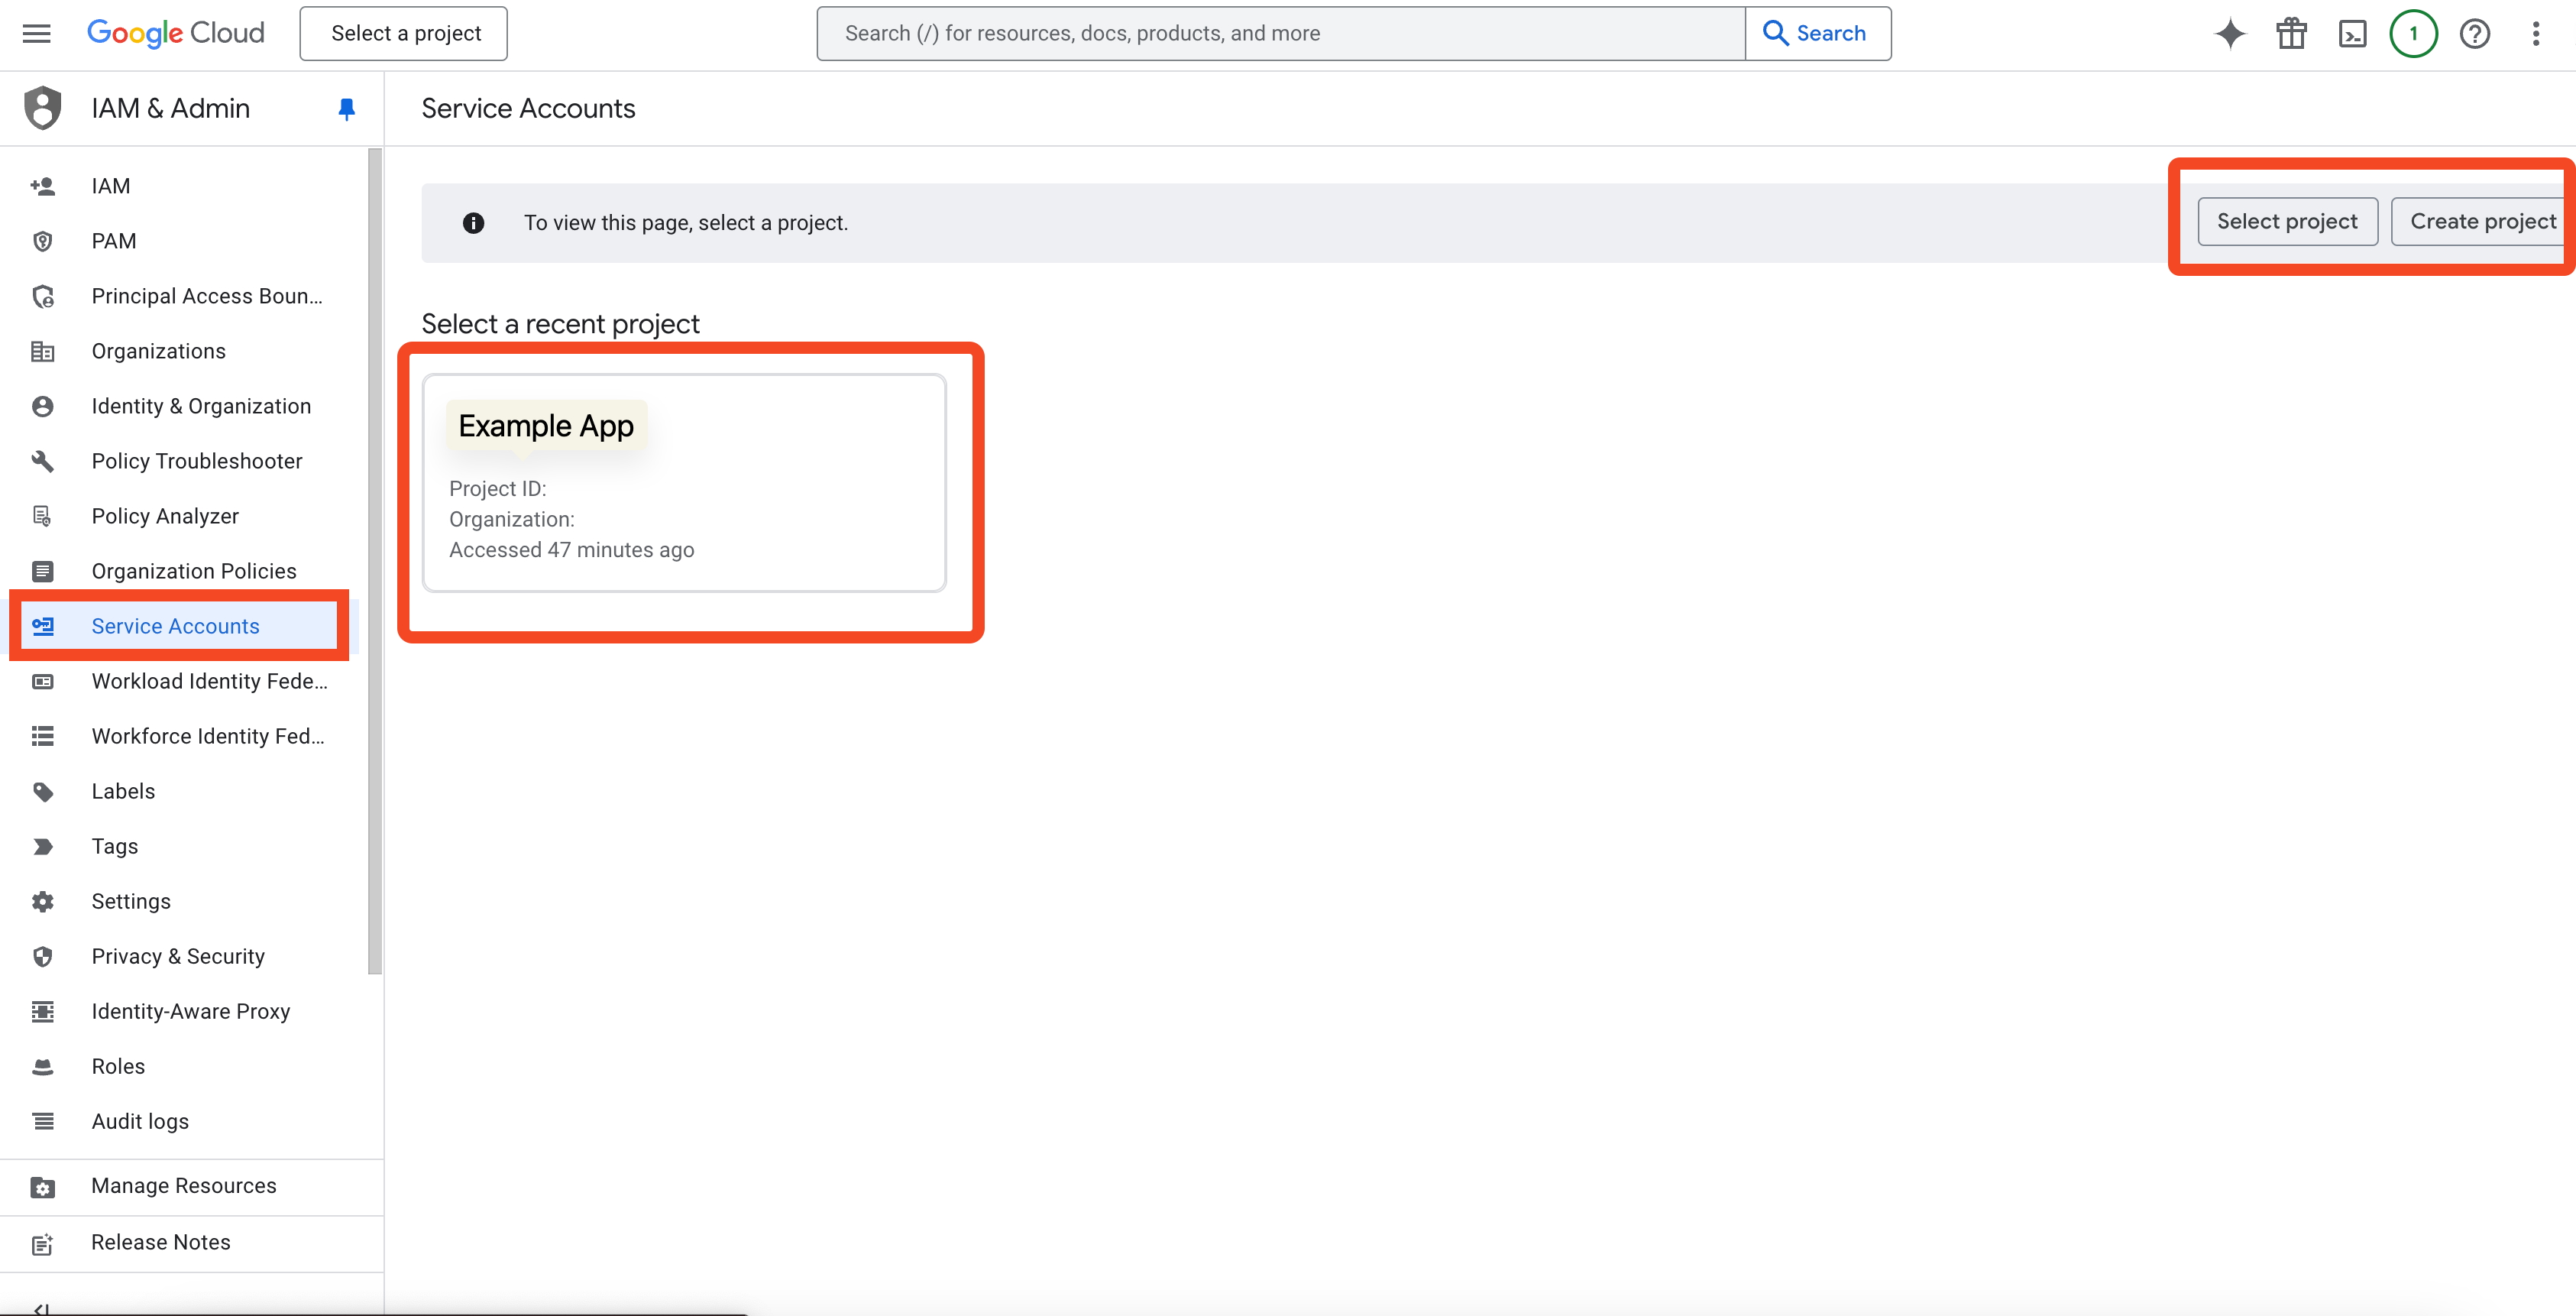Screen dimensions: 2576x1316
Task: Click the Identity-Aware Proxy icon
Action: coord(42,1011)
